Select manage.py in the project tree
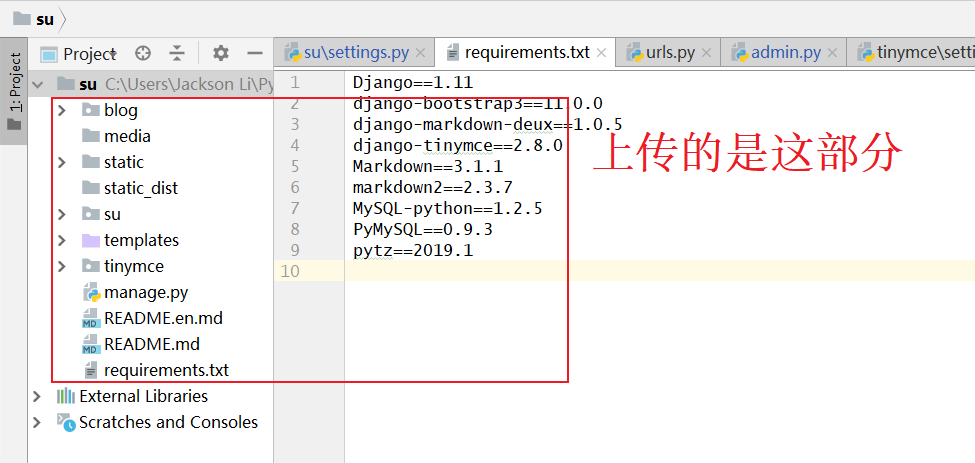The width and height of the screenshot is (975, 463). coord(146,292)
